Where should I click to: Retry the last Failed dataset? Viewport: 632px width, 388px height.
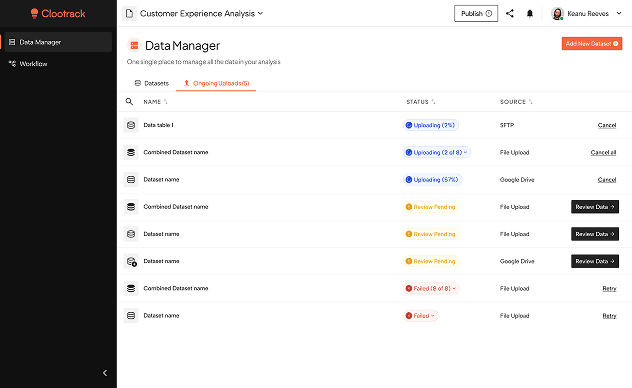tap(609, 315)
